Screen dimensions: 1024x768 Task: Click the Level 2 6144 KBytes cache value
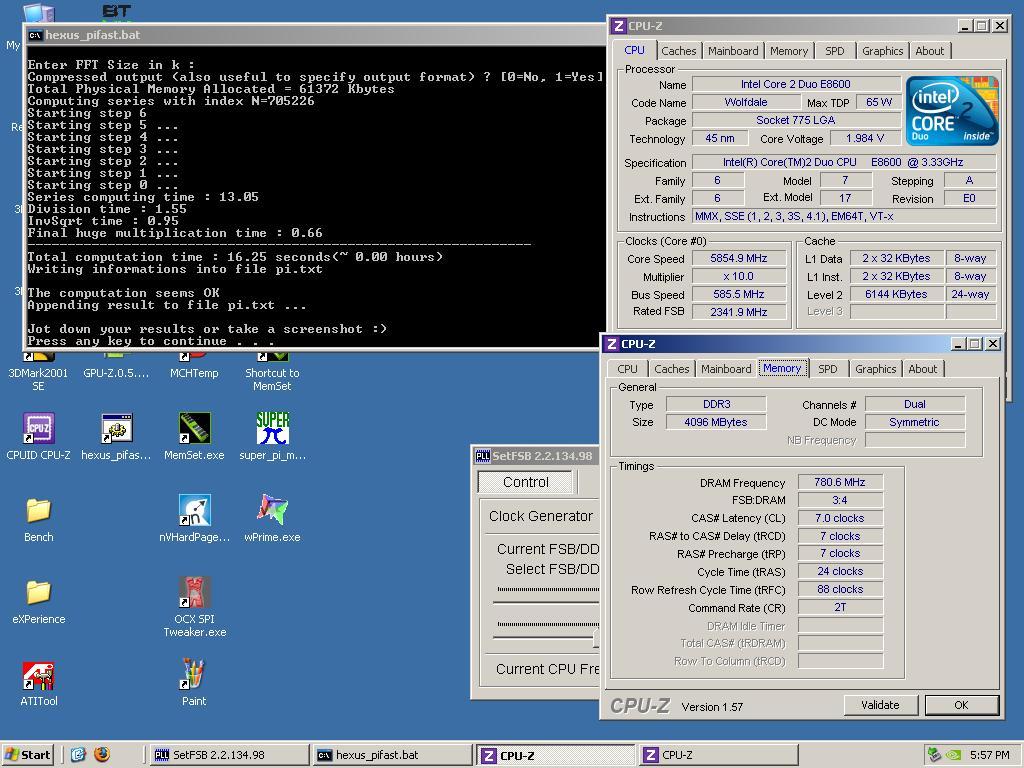click(896, 295)
